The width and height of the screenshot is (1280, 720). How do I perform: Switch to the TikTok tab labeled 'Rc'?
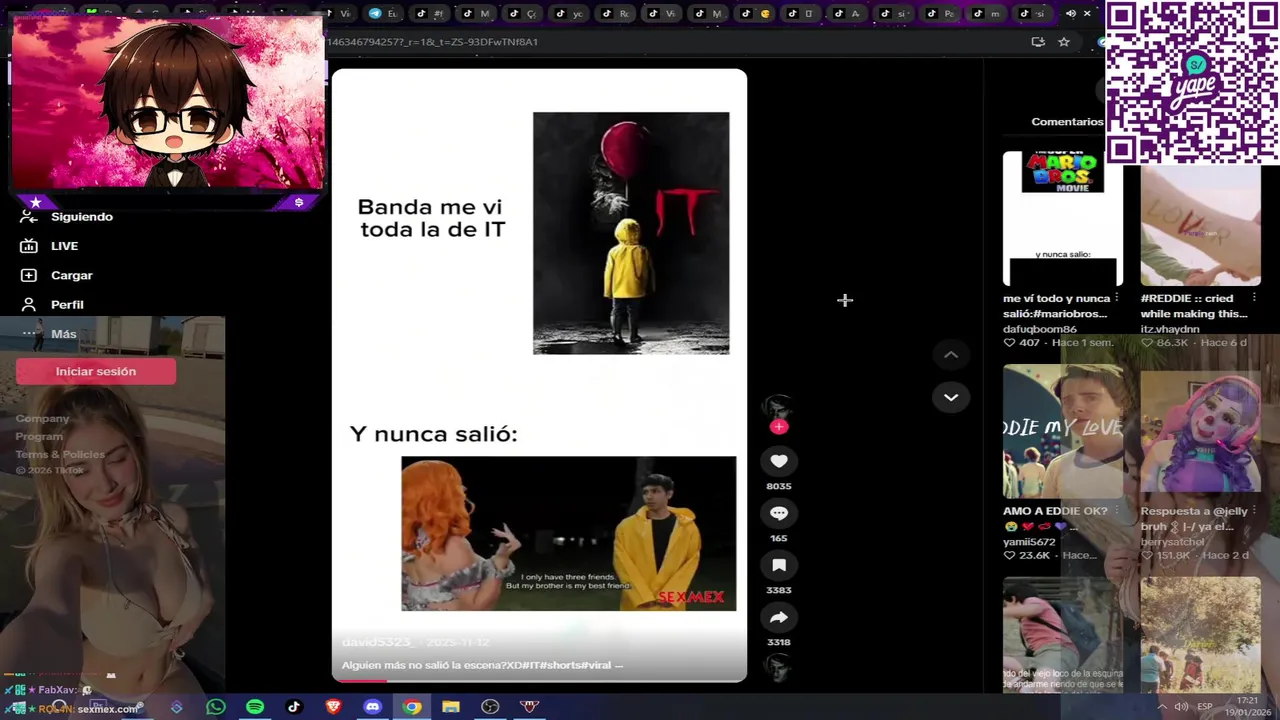(x=616, y=14)
